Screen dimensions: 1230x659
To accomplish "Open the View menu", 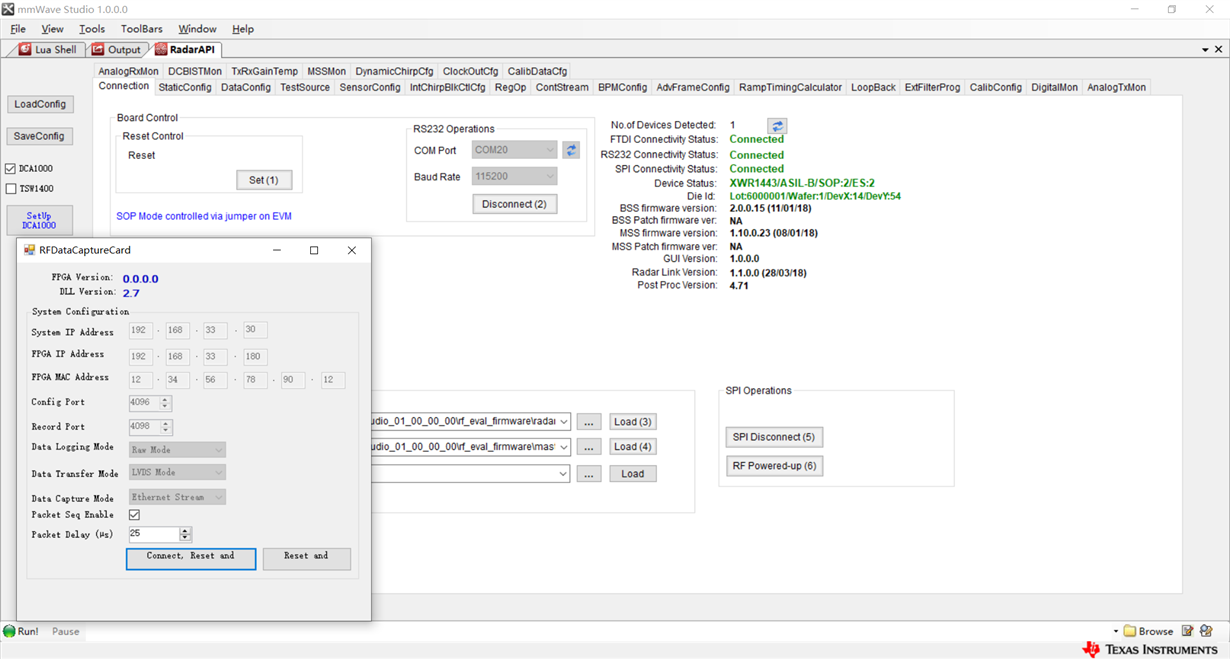I will (x=52, y=29).
